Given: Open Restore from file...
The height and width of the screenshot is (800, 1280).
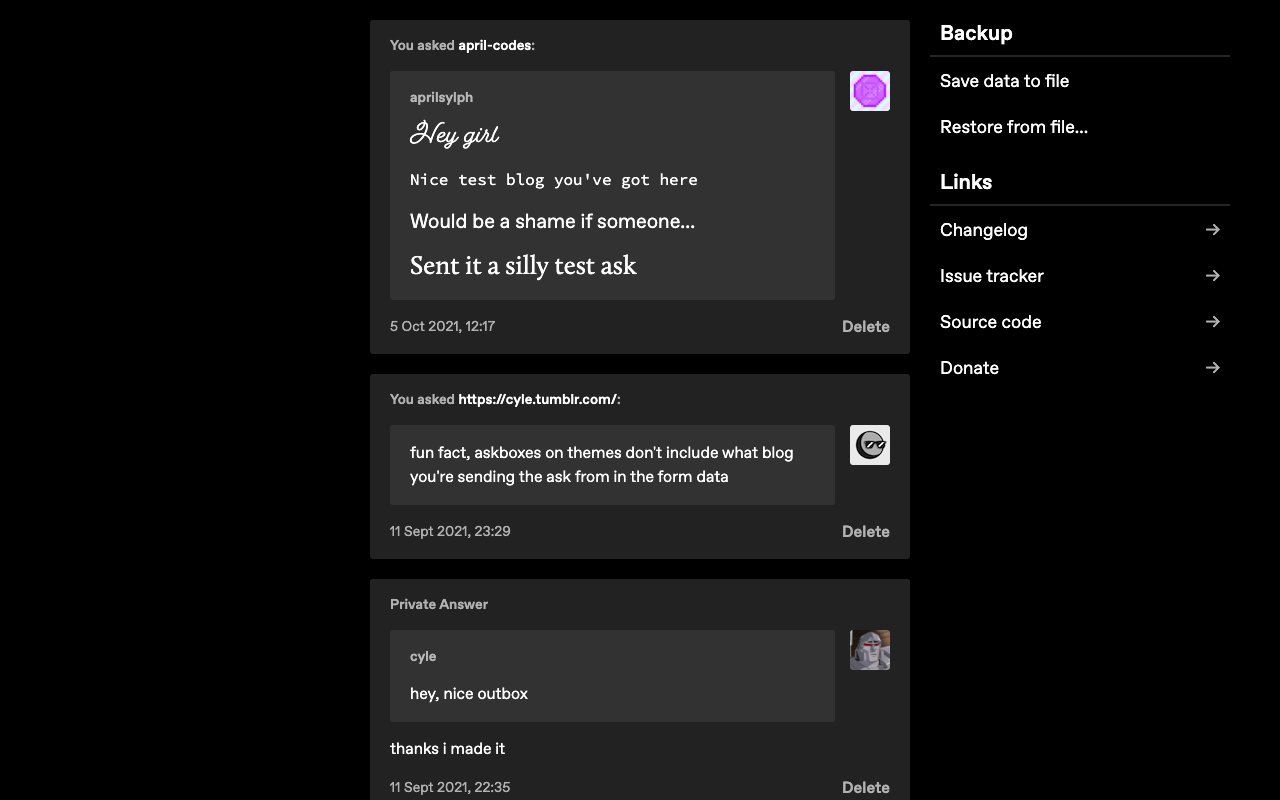Looking at the screenshot, I should click(x=1013, y=126).
